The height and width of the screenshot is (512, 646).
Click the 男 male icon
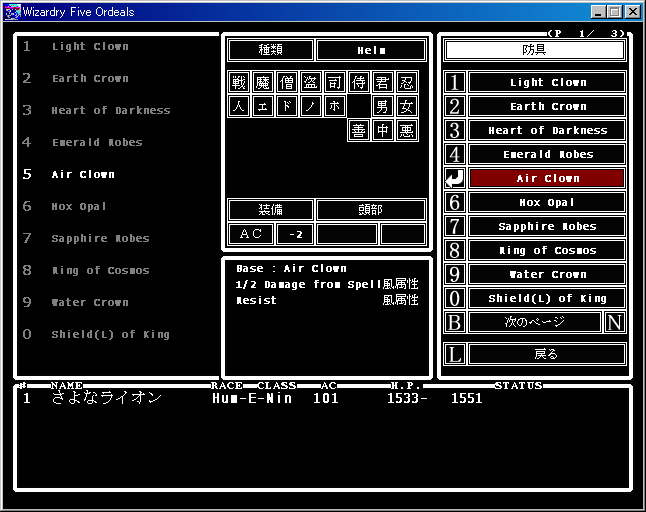tap(383, 106)
